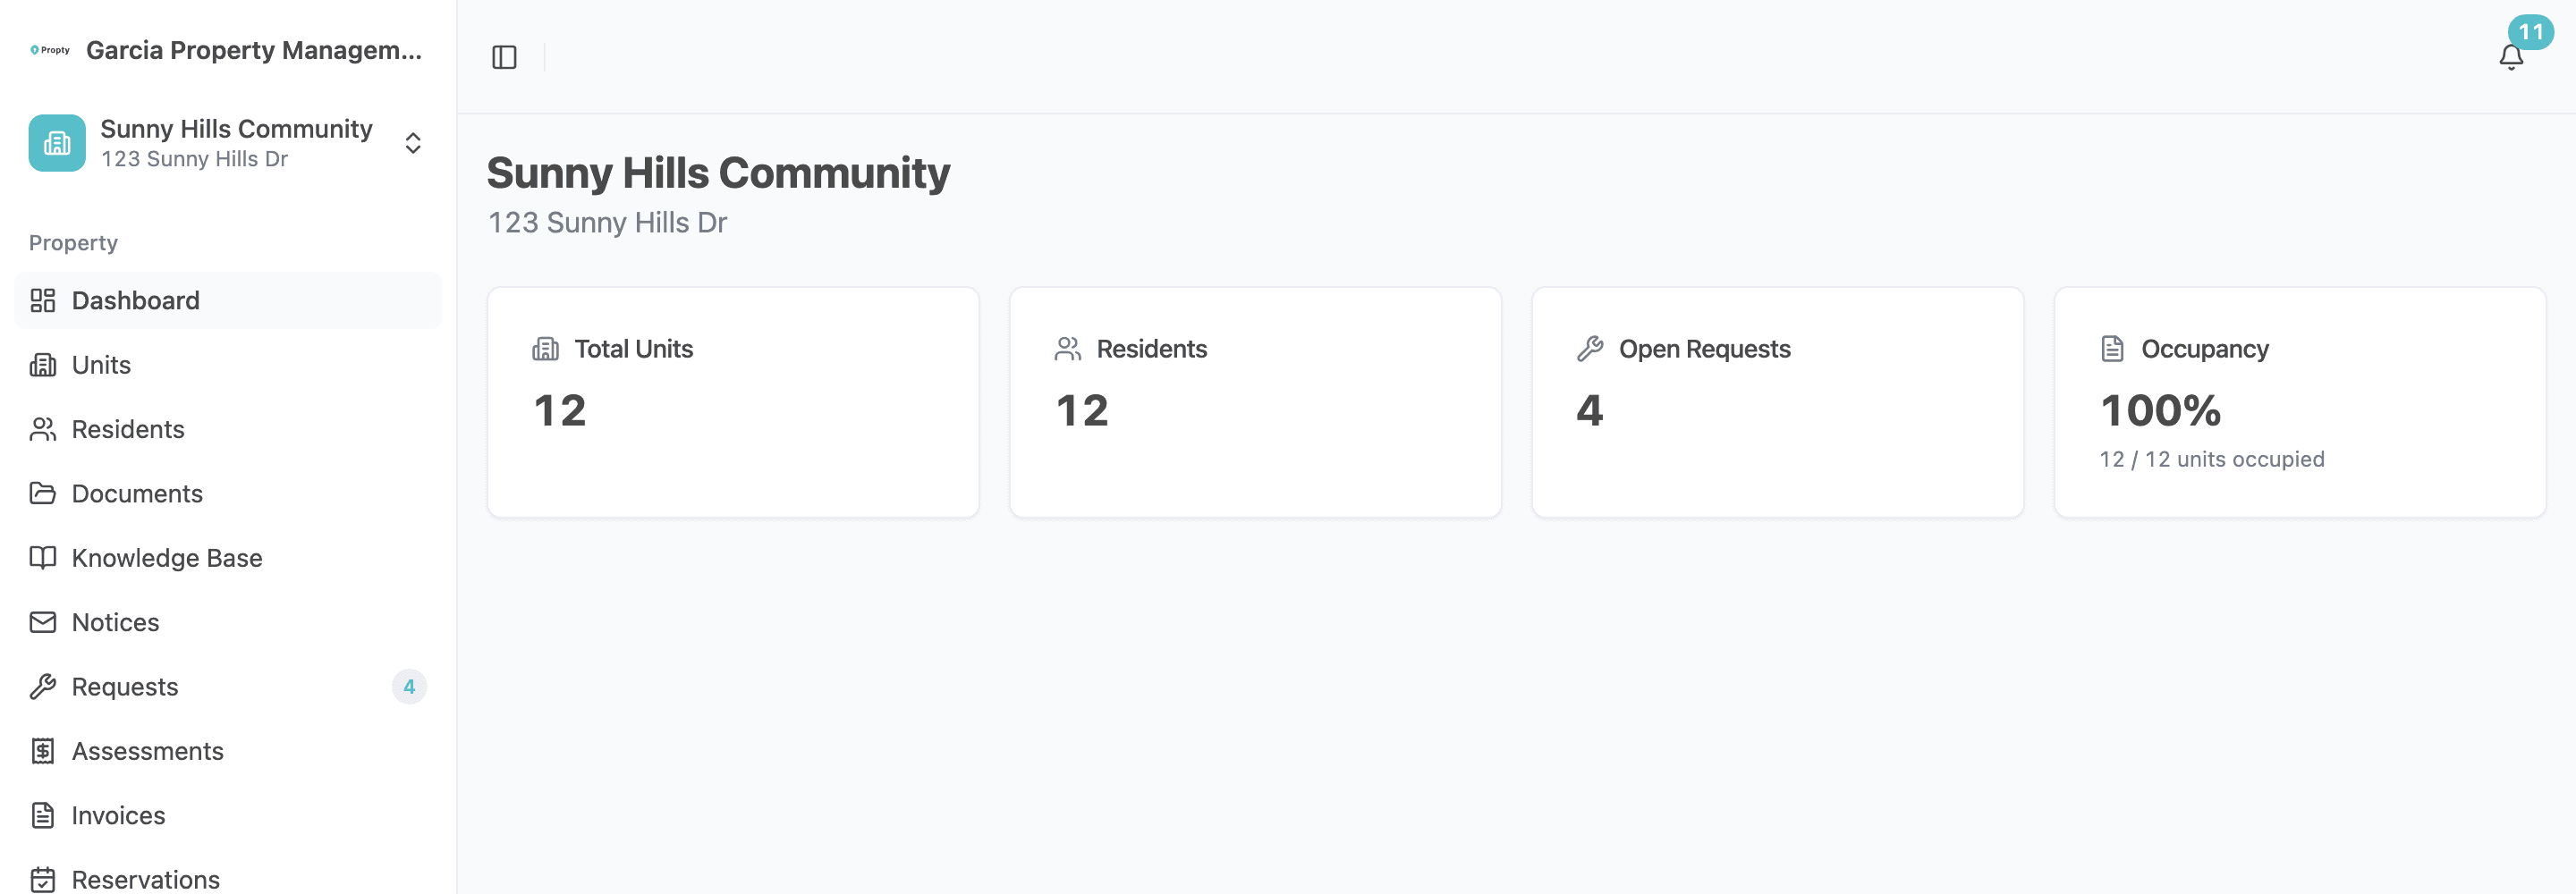
Task: Expand the Garcia Property Management header
Action: click(255, 50)
